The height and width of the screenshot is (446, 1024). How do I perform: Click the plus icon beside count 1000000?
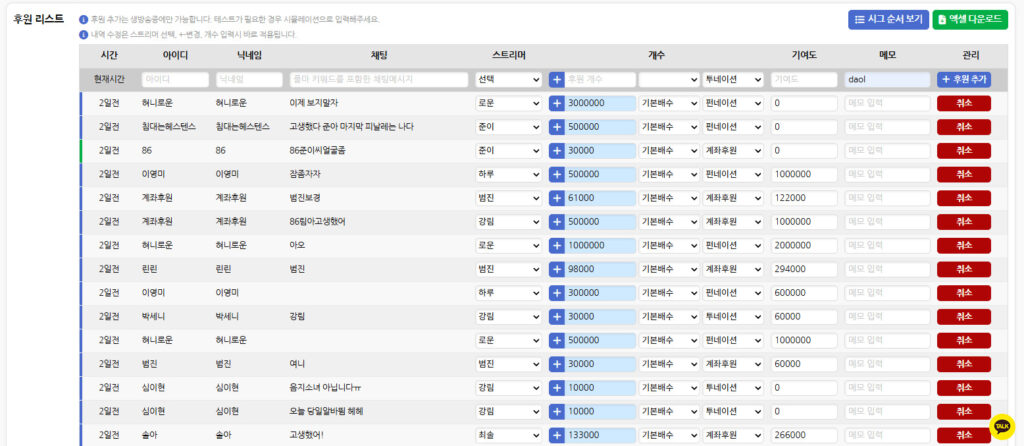coord(556,246)
